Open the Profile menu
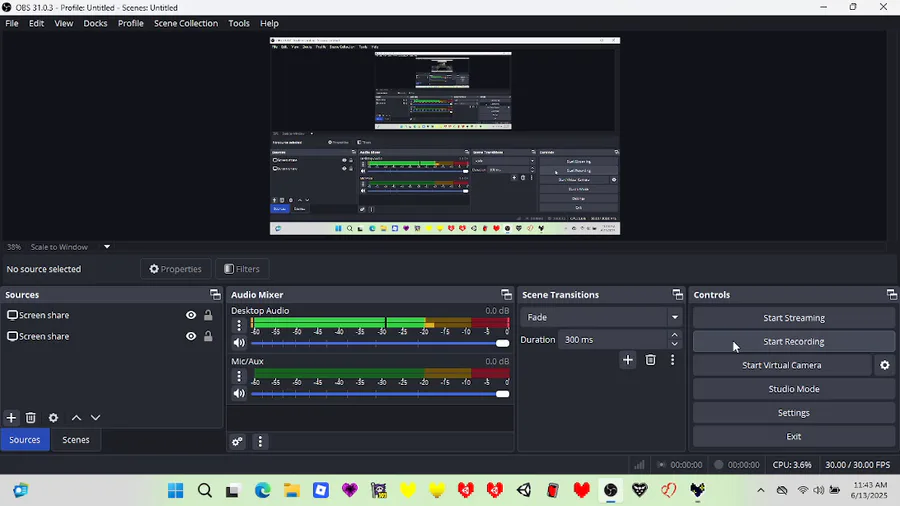This screenshot has height=506, width=900. tap(131, 24)
